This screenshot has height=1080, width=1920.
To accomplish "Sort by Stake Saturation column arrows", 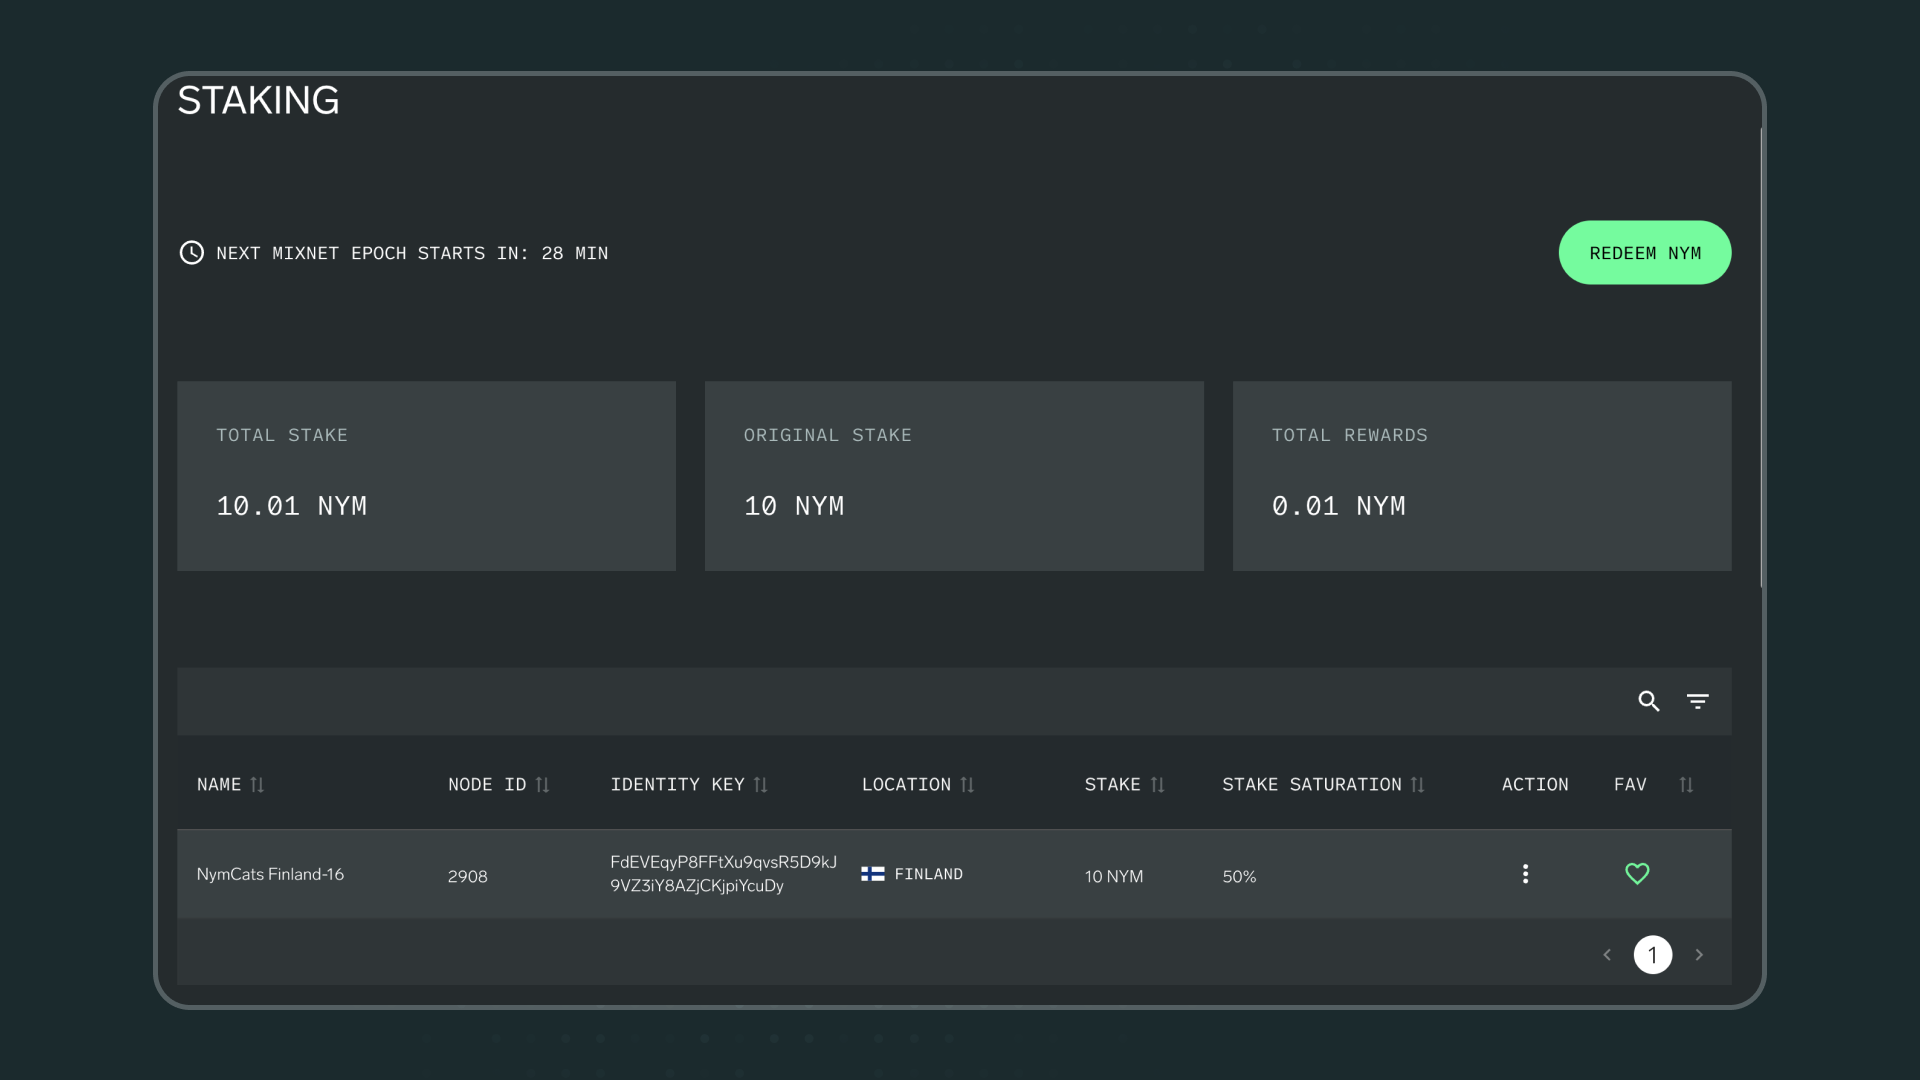I will click(x=1417, y=785).
